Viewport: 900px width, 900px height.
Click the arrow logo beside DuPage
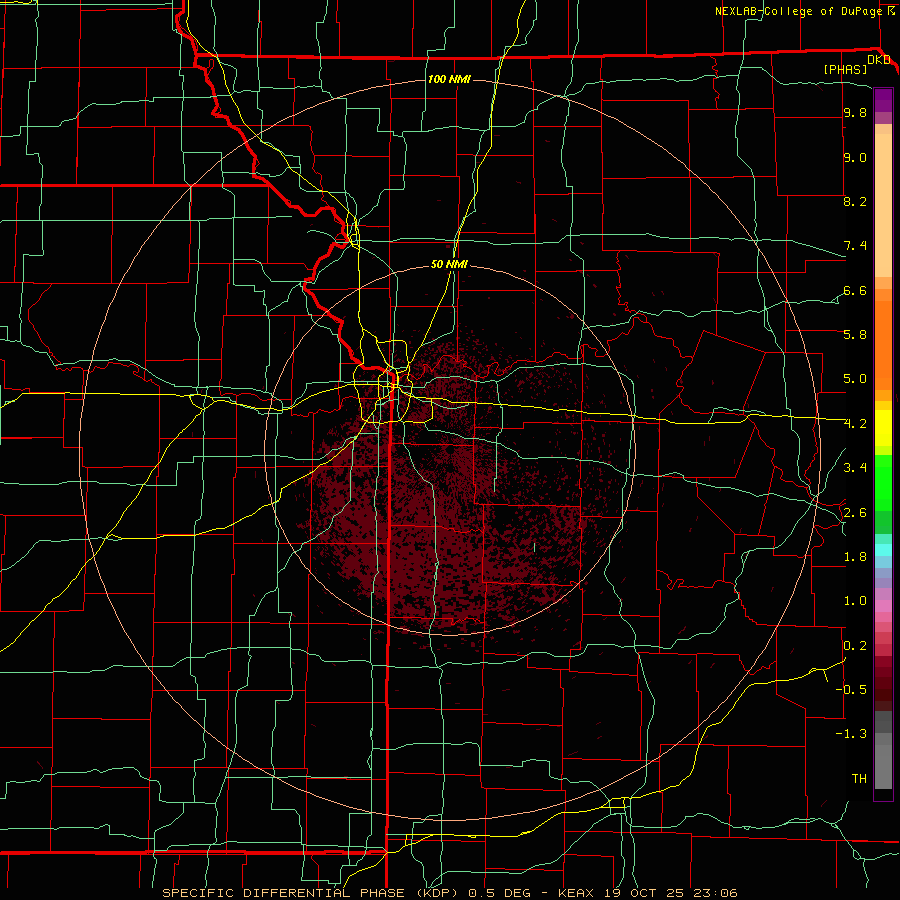pos(891,10)
